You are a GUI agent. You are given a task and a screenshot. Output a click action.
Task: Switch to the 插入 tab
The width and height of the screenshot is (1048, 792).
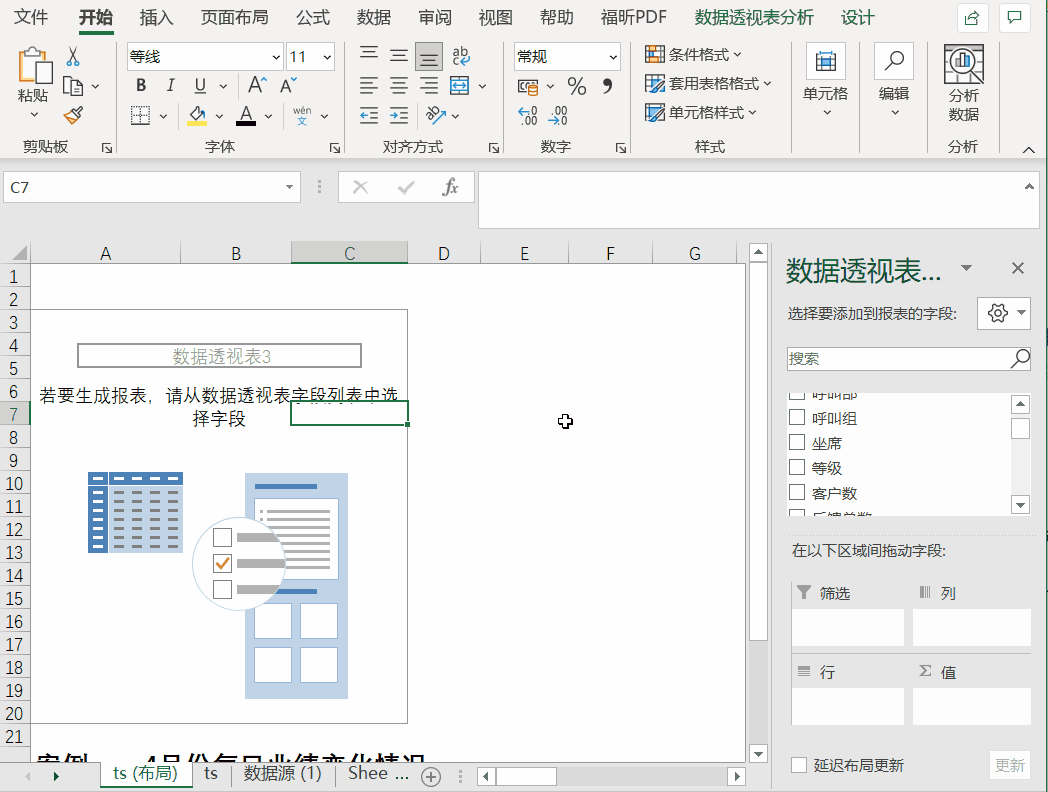click(156, 17)
